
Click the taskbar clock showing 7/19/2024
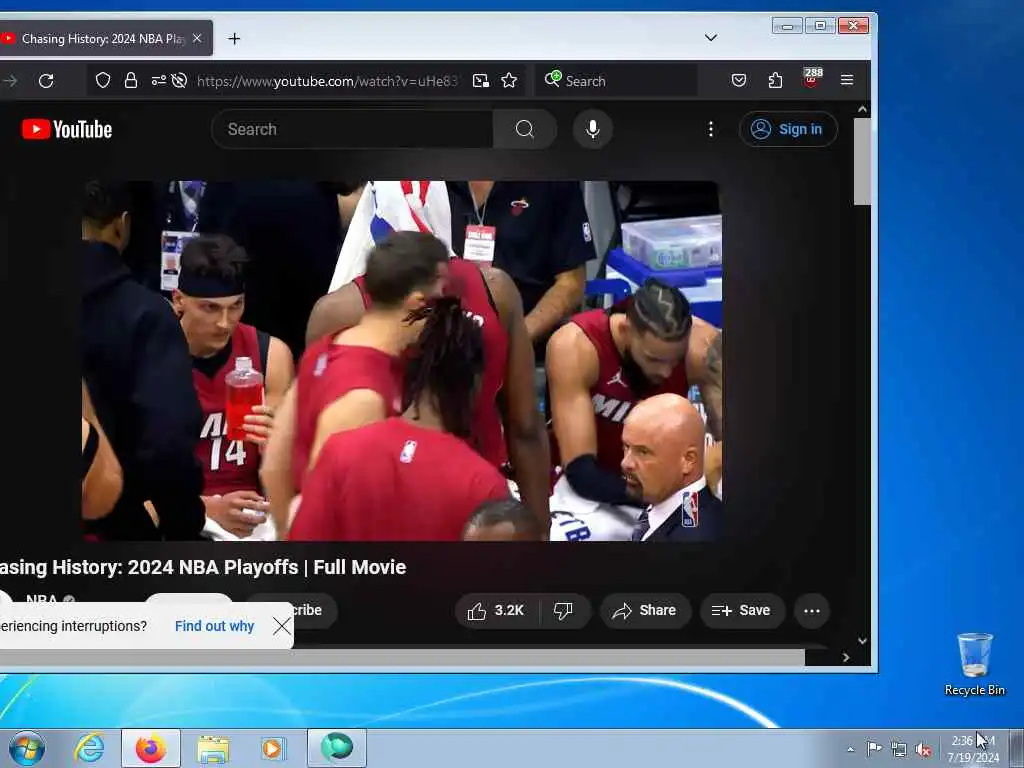[973, 749]
